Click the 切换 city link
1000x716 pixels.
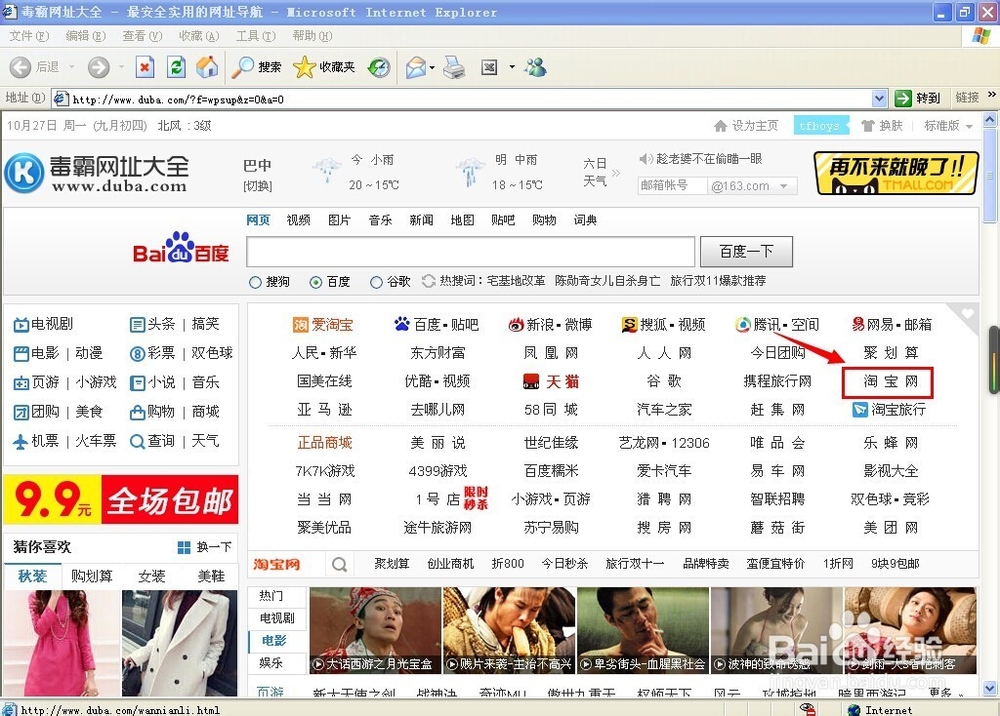click(x=258, y=186)
